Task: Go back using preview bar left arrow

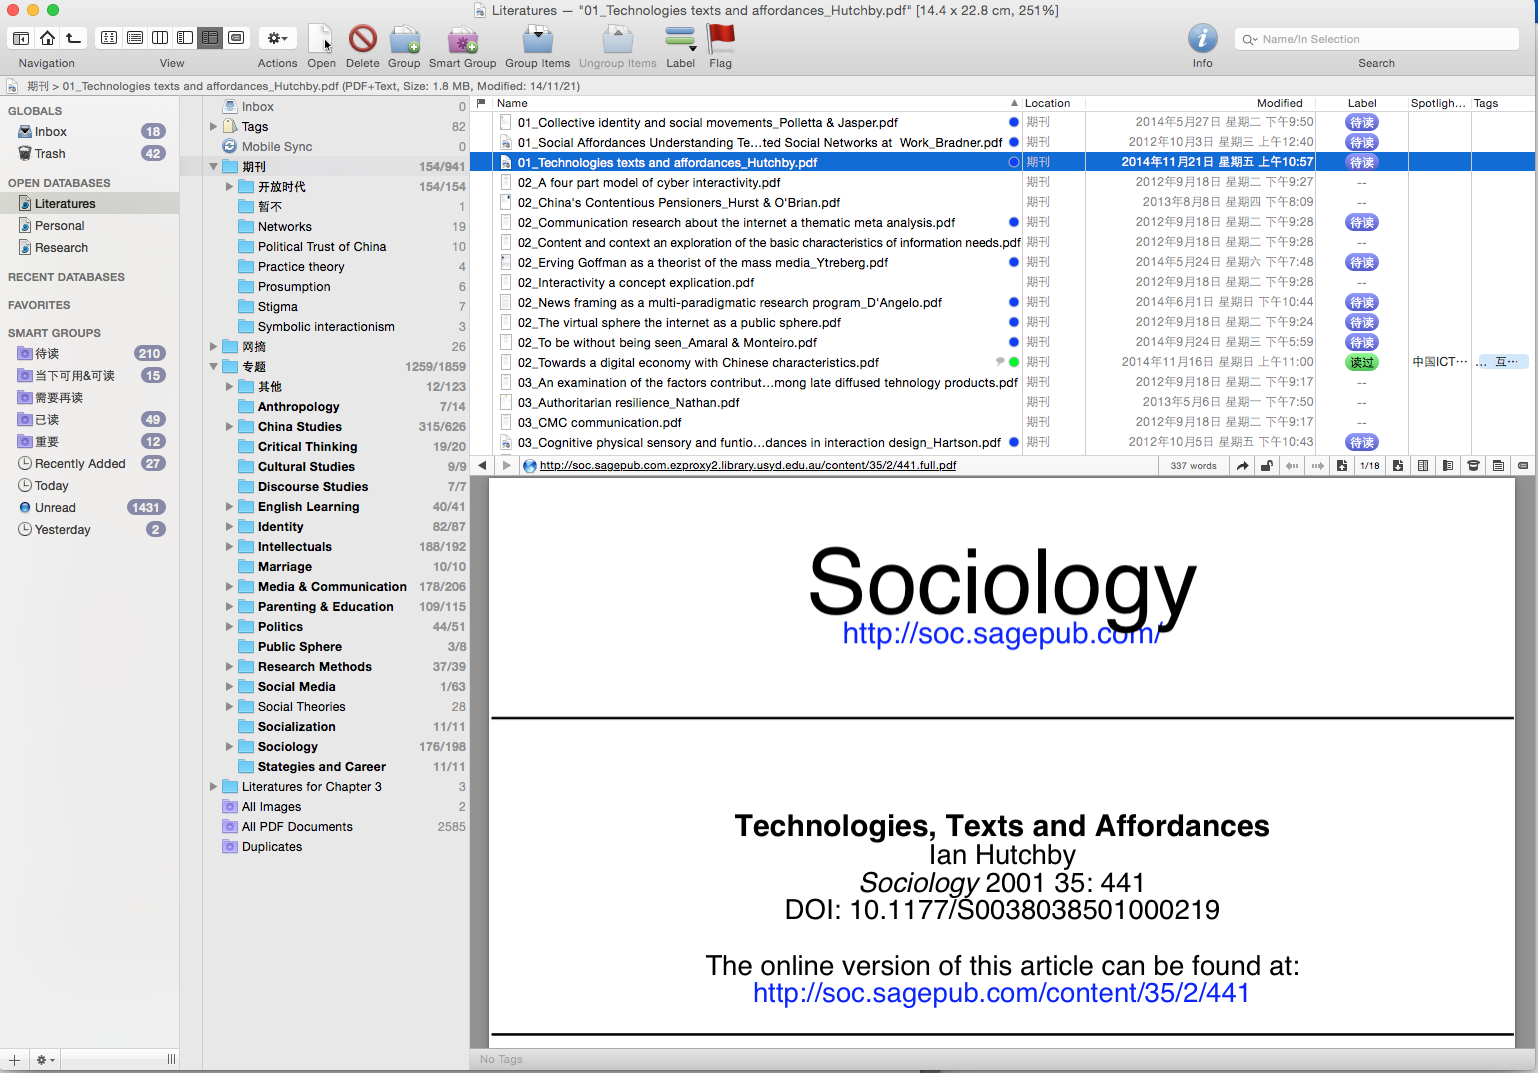Action: click(483, 466)
